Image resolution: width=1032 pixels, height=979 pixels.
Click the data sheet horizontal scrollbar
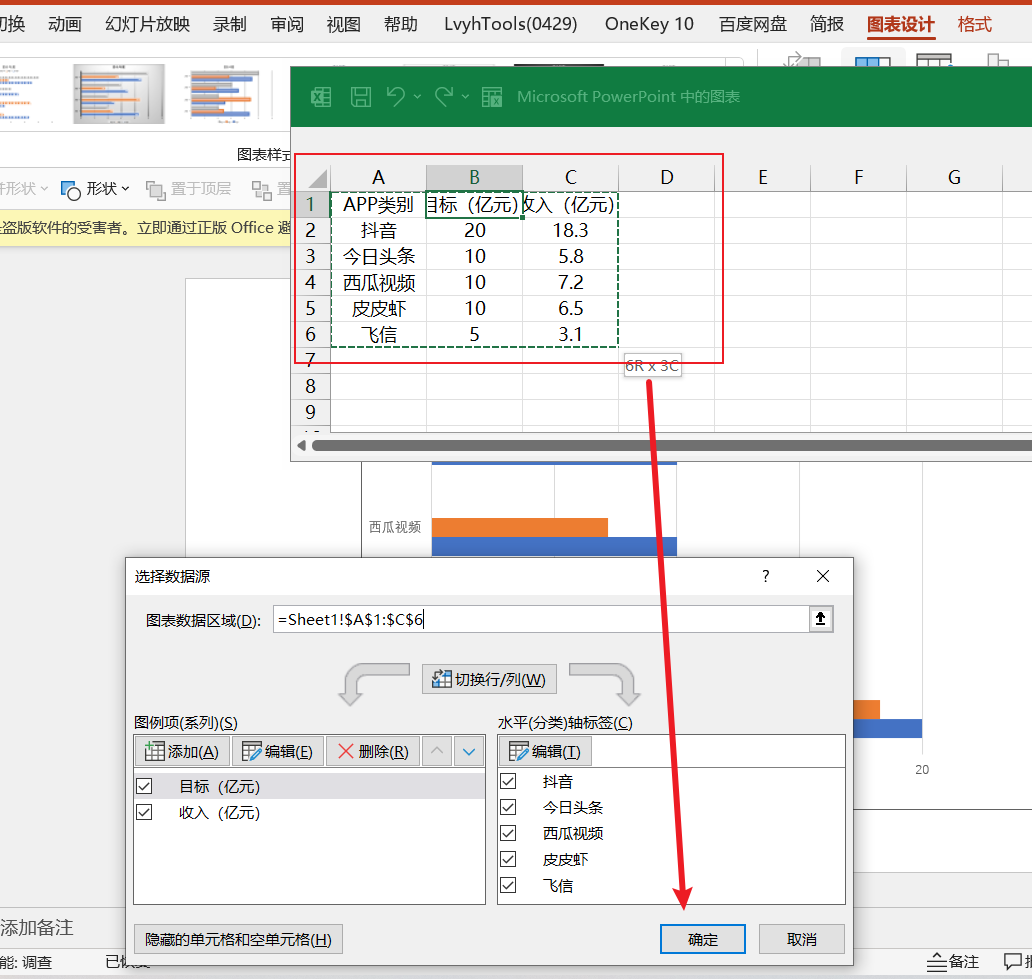pos(671,446)
